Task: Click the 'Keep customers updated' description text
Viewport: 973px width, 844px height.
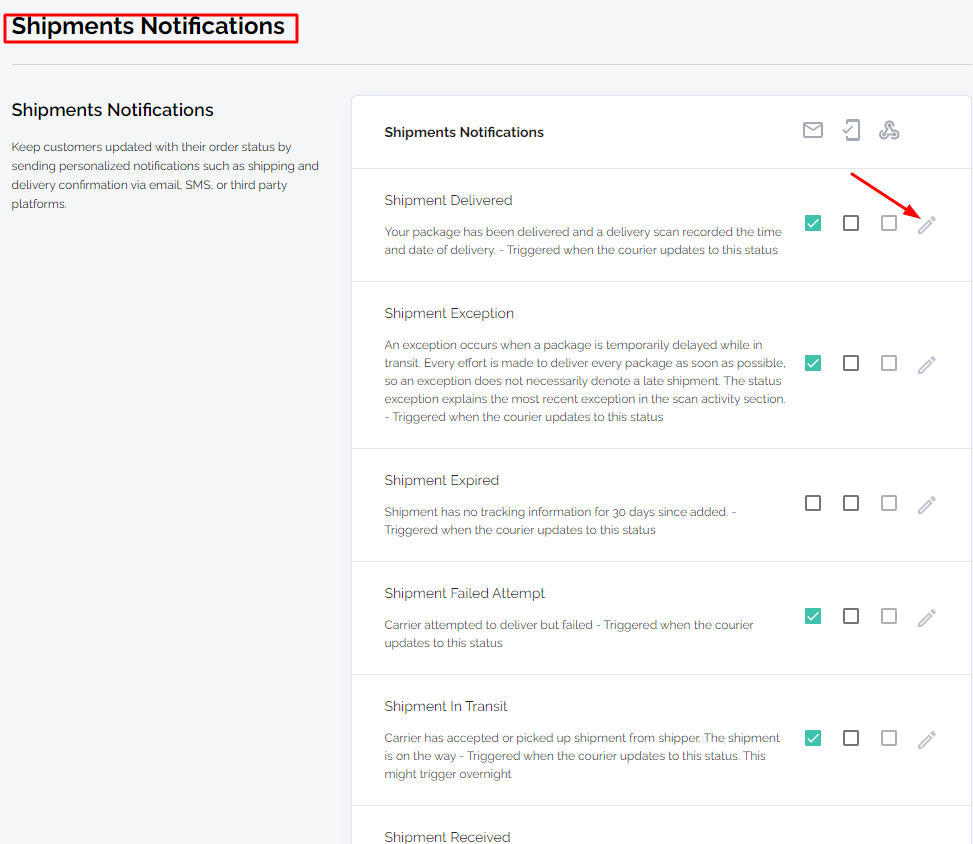Action: pyautogui.click(x=165, y=175)
